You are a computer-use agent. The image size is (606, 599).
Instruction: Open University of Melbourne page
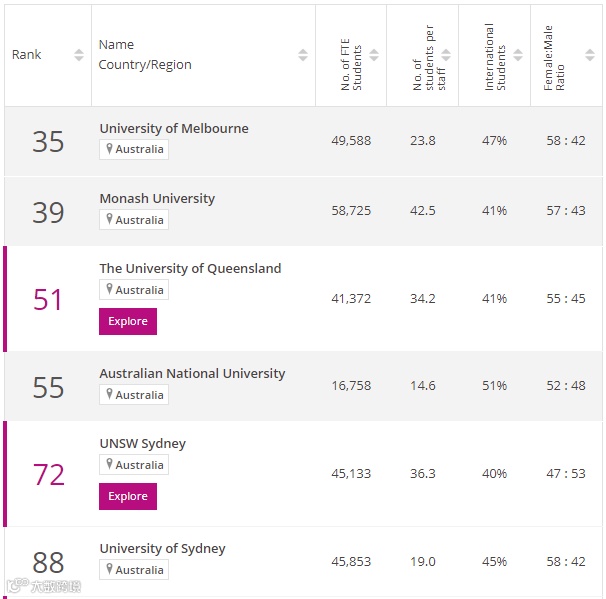(x=174, y=129)
